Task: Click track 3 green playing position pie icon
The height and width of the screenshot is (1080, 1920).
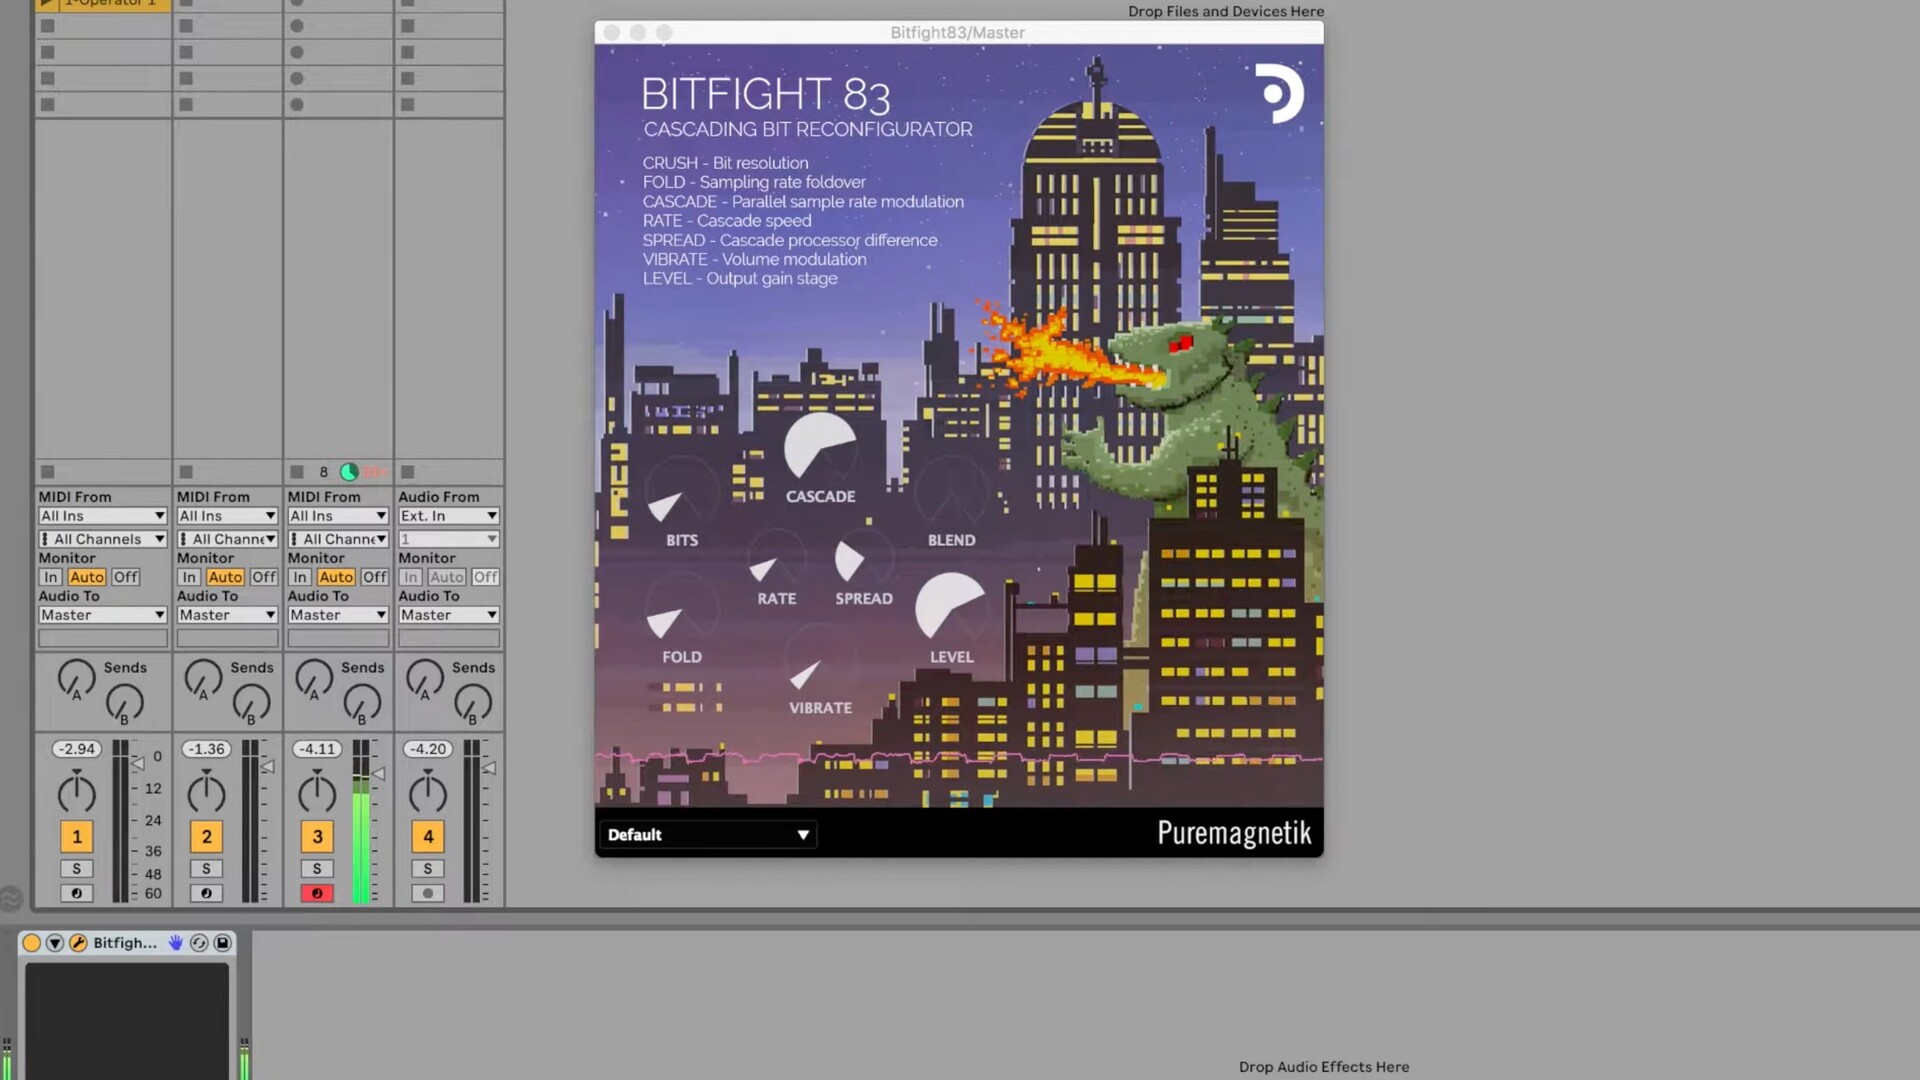Action: [349, 472]
